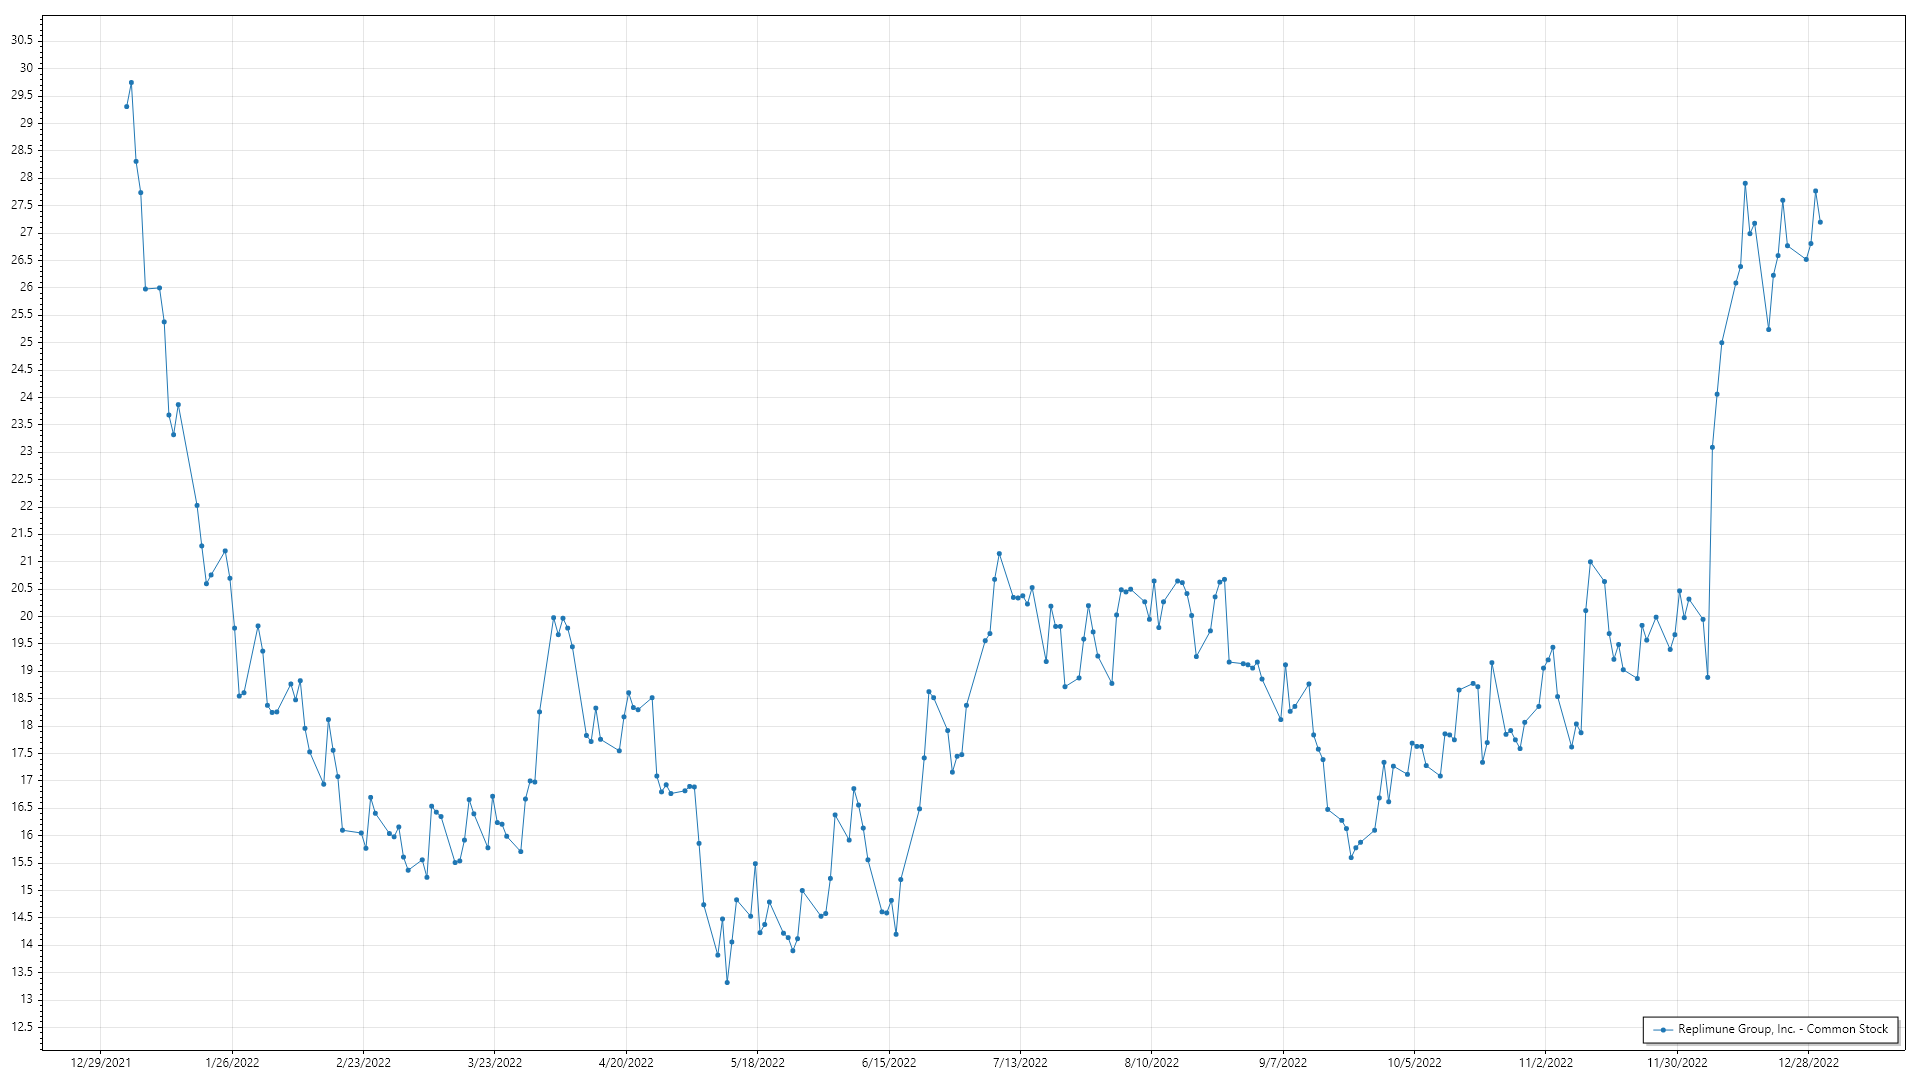Viewport: 1920px width, 1080px height.
Task: Click the 11/30/2022 x-axis date label
Action: pyautogui.click(x=1677, y=1062)
